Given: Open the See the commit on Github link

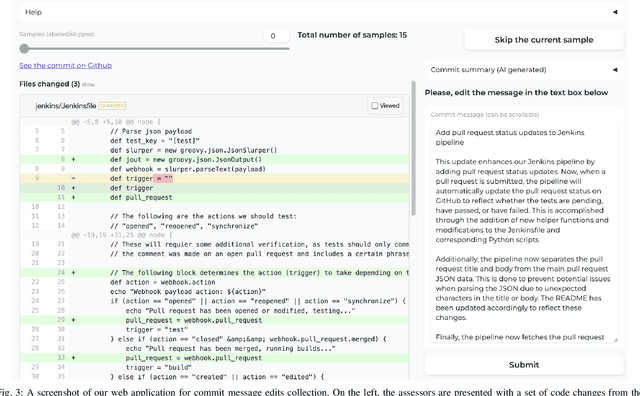Looking at the screenshot, I should [x=65, y=65].
